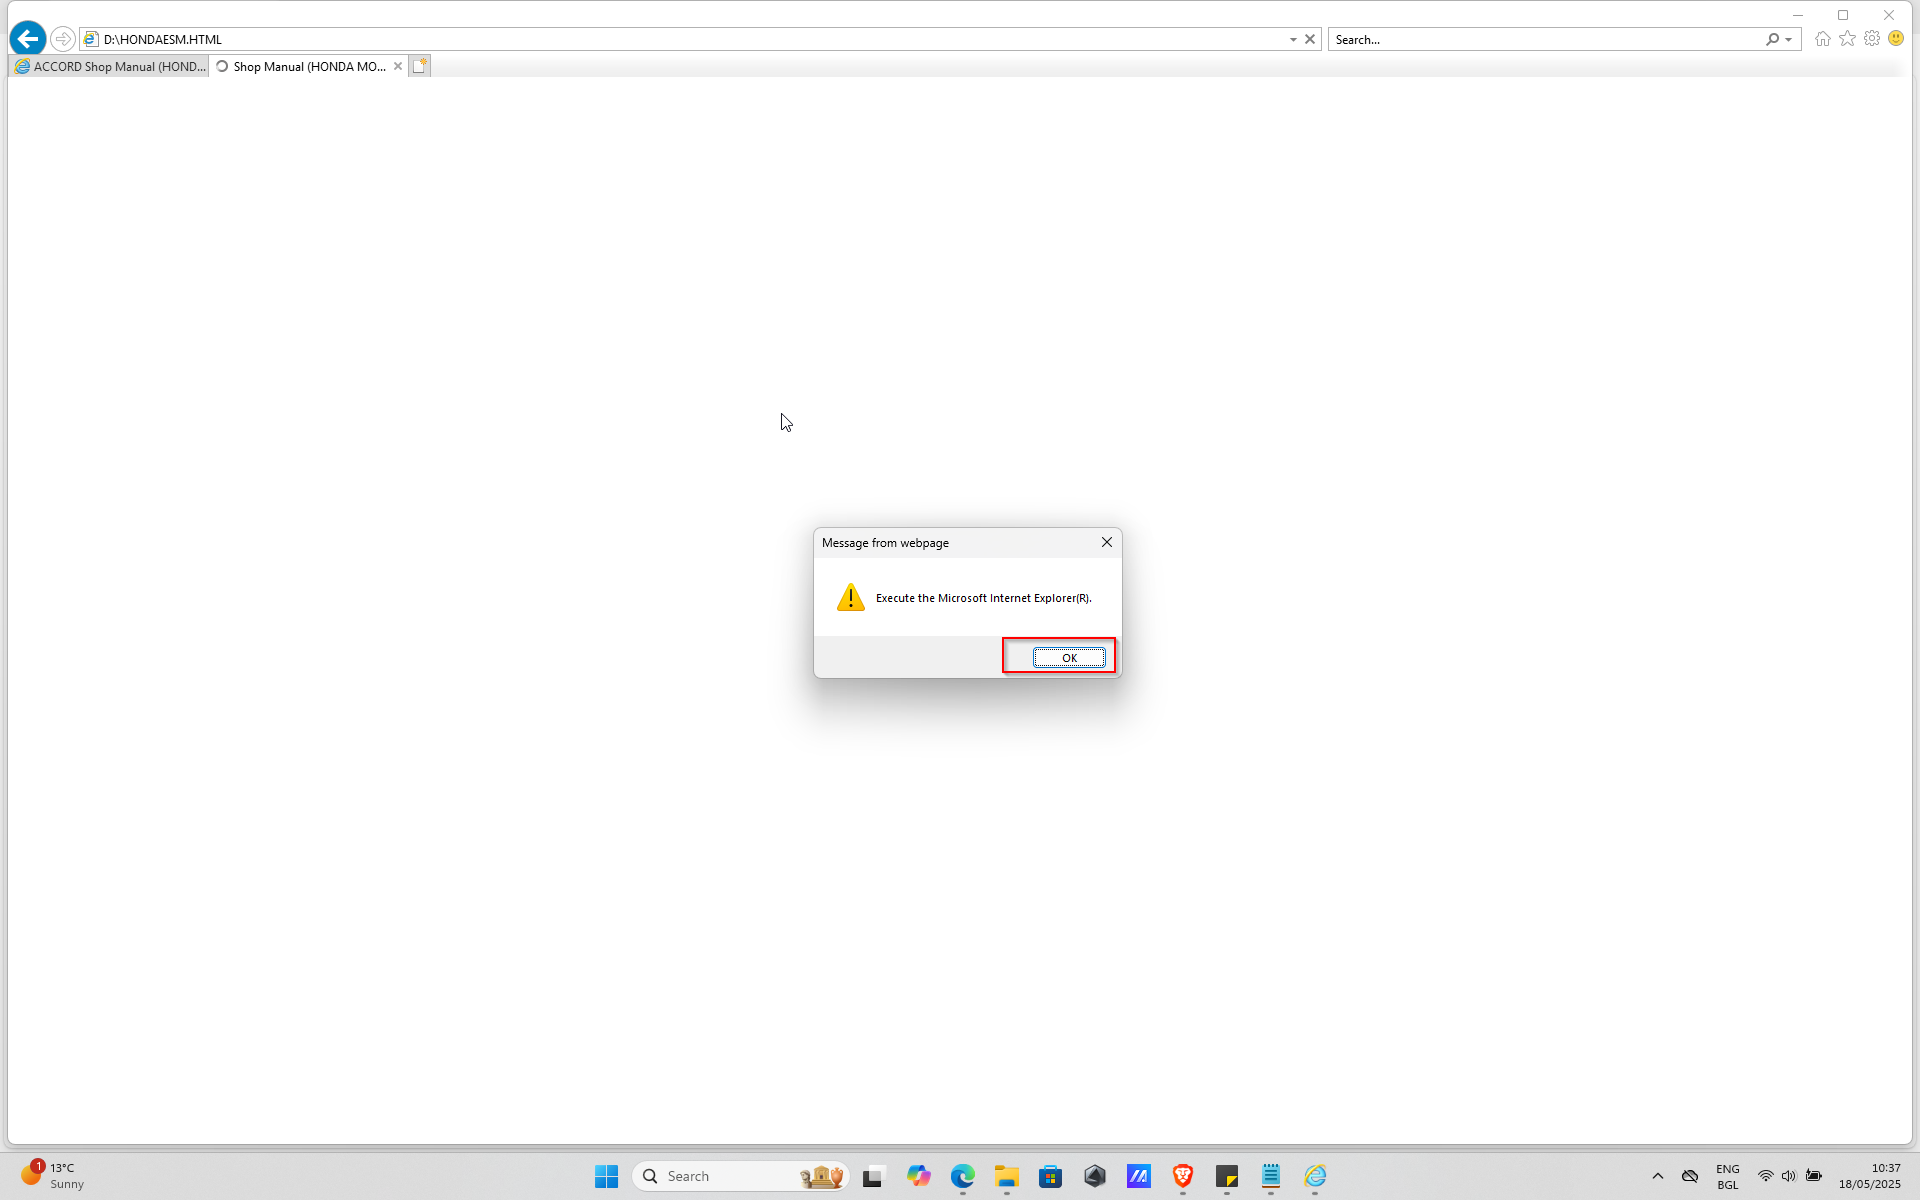Image resolution: width=1920 pixels, height=1200 pixels.
Task: Open the volume speaker tray icon
Action: [x=1789, y=1176]
